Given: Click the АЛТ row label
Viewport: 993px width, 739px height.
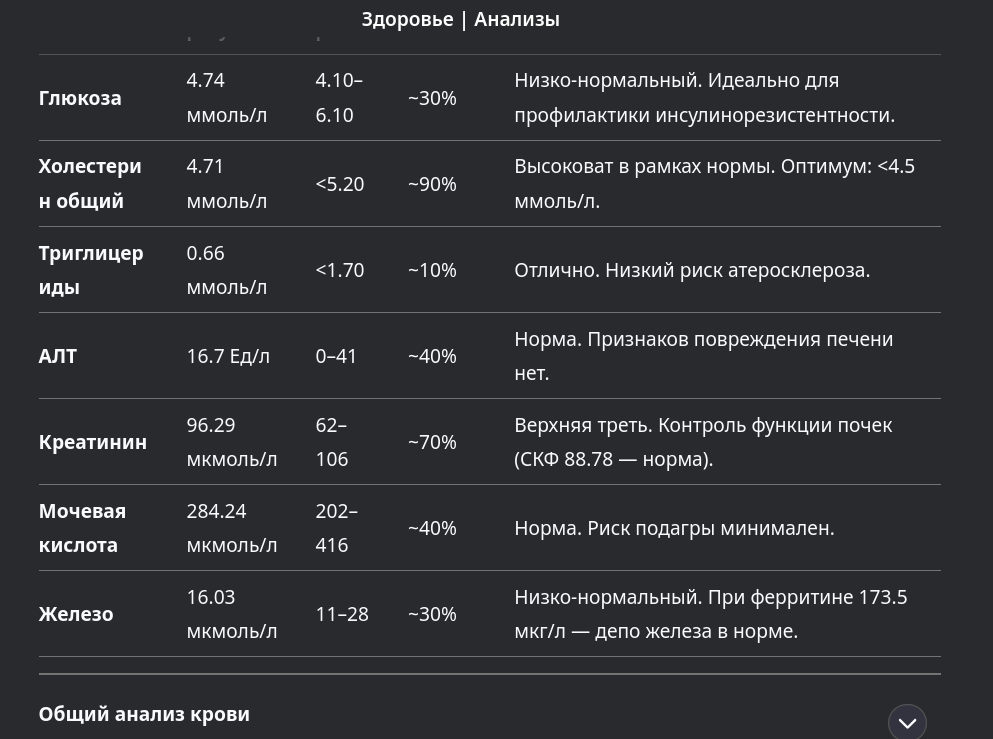Looking at the screenshot, I should 58,356.
